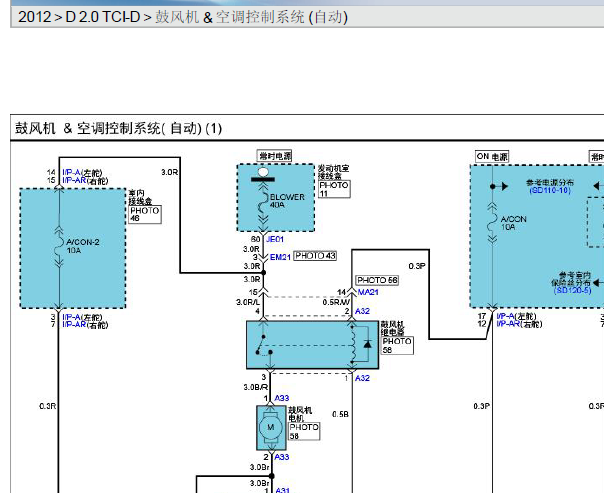Image resolution: width=604 pixels, height=493 pixels.
Task: Click the 常时电源 label above BLOWER fuse
Action: click(x=275, y=156)
